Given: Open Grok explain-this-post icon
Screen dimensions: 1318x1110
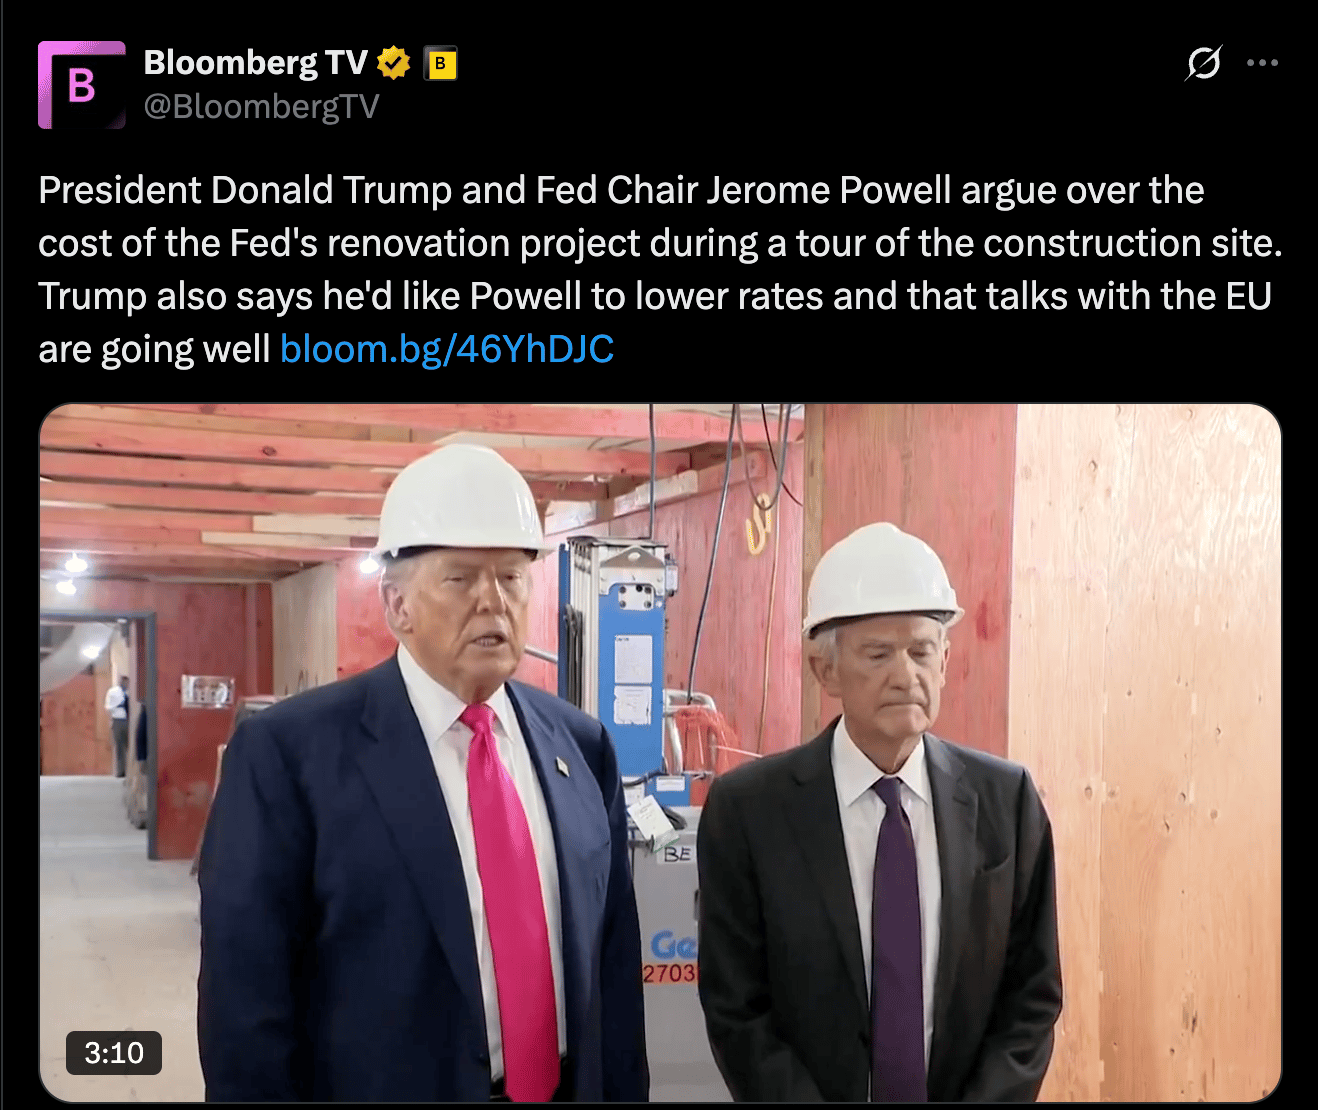Looking at the screenshot, I should pos(1203,63).
